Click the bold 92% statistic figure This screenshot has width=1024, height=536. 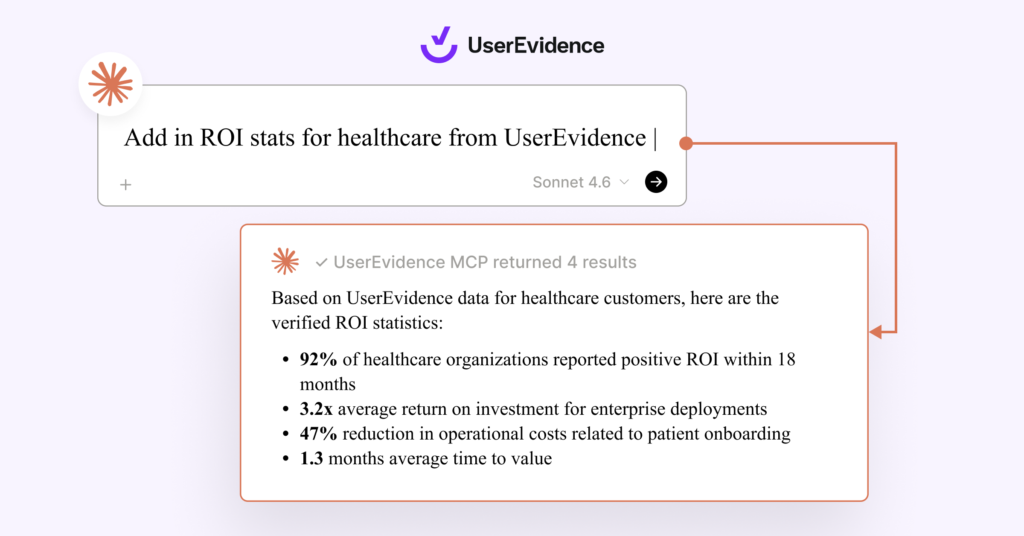tap(319, 359)
